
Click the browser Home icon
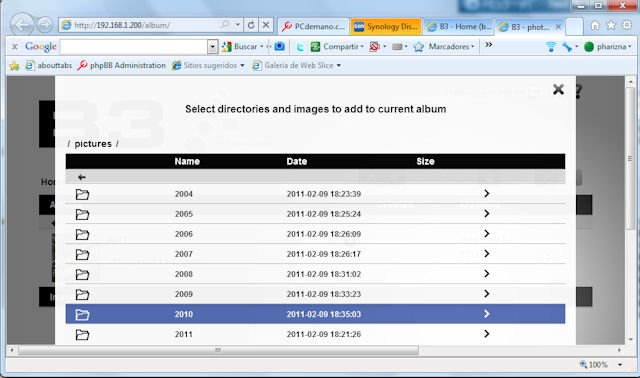pyautogui.click(x=595, y=25)
